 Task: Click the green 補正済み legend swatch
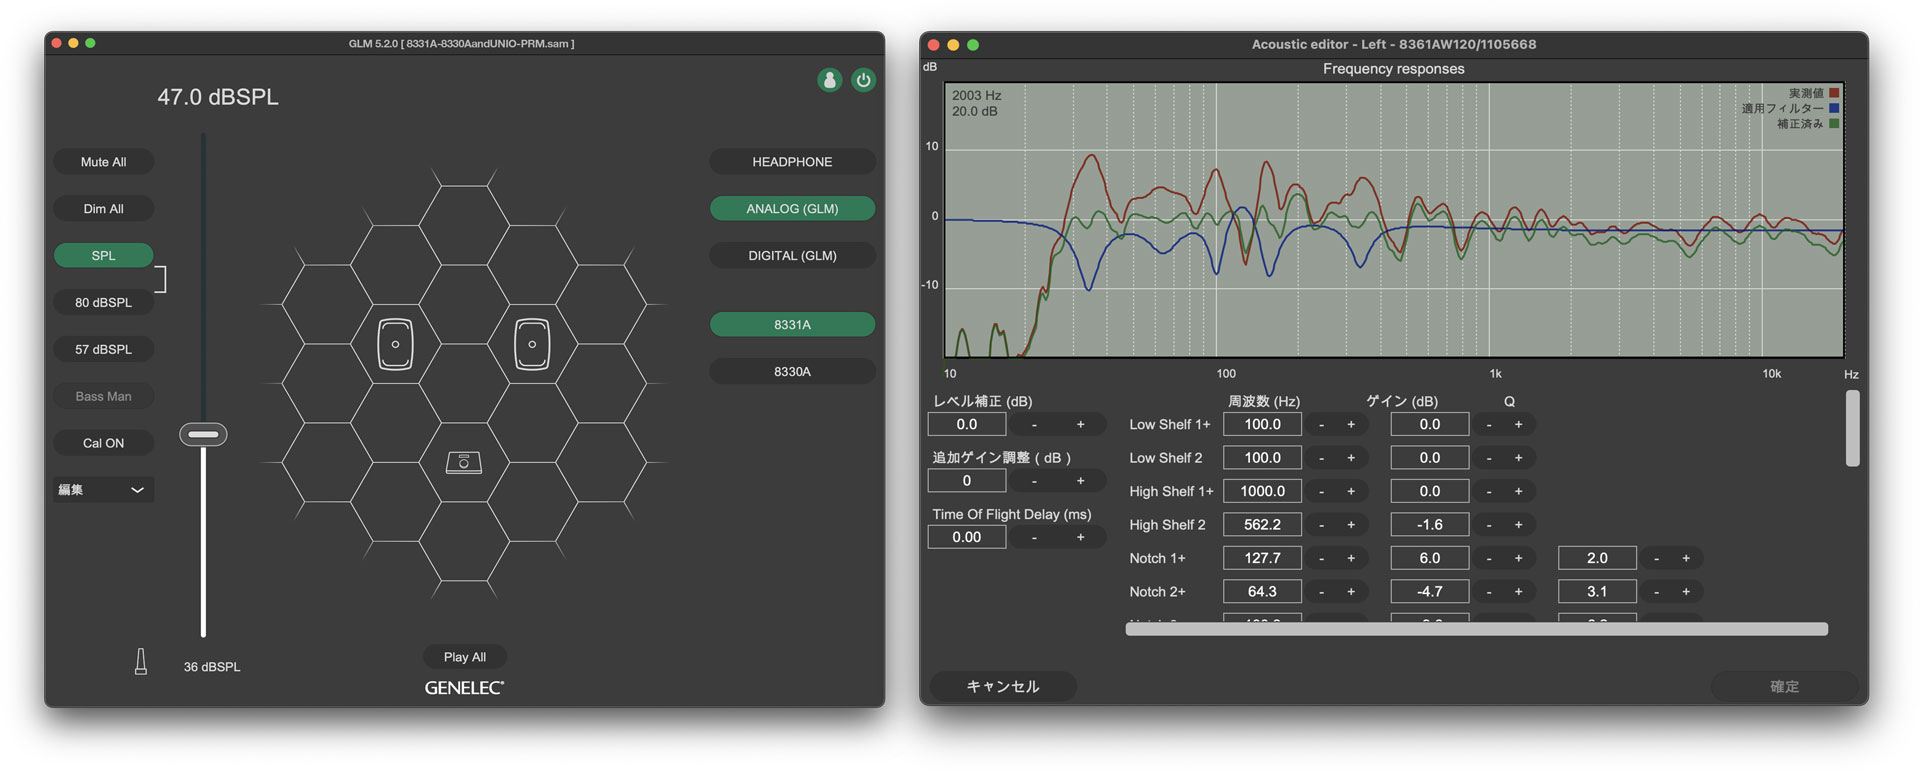[1834, 124]
